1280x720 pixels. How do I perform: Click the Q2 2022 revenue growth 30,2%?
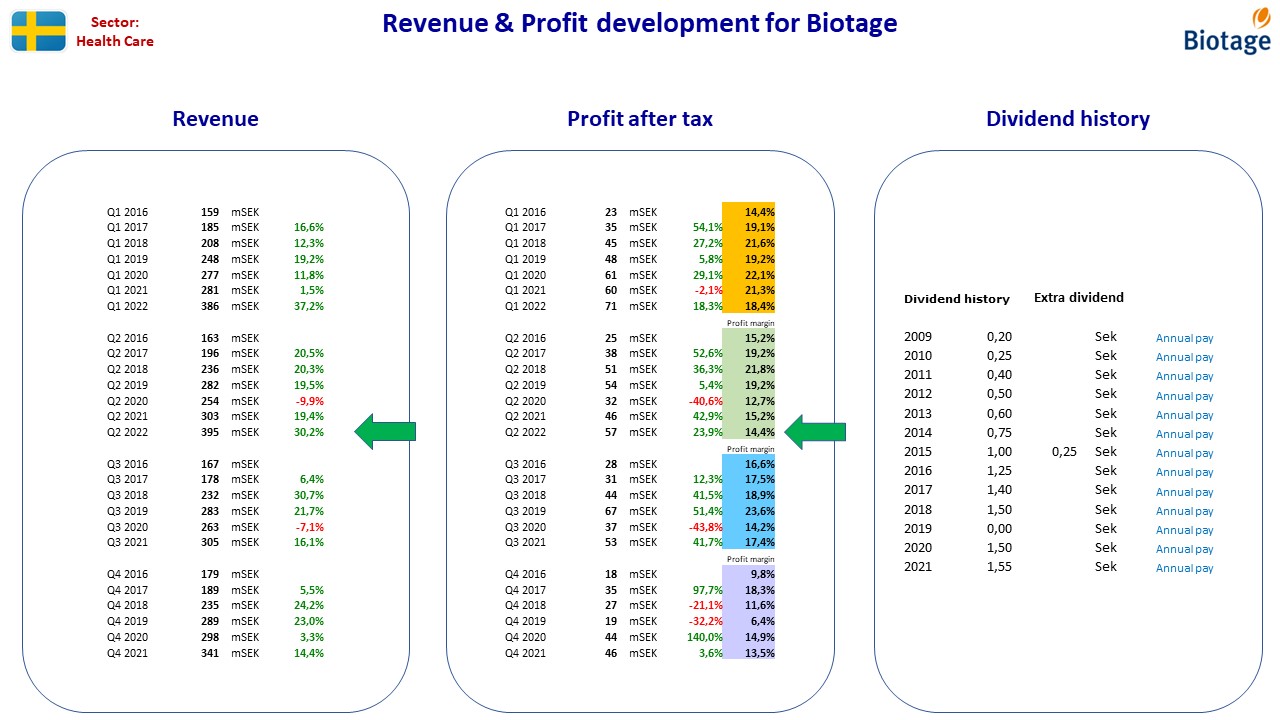tap(309, 432)
